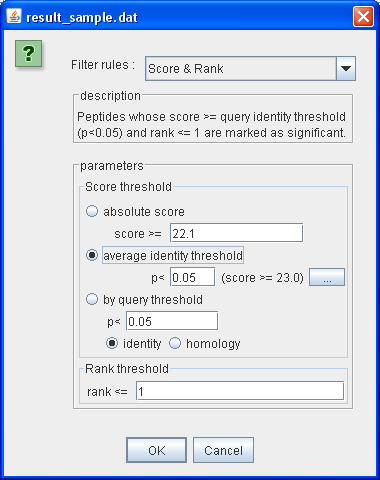Click the description text about significant peptides

pos(211,125)
